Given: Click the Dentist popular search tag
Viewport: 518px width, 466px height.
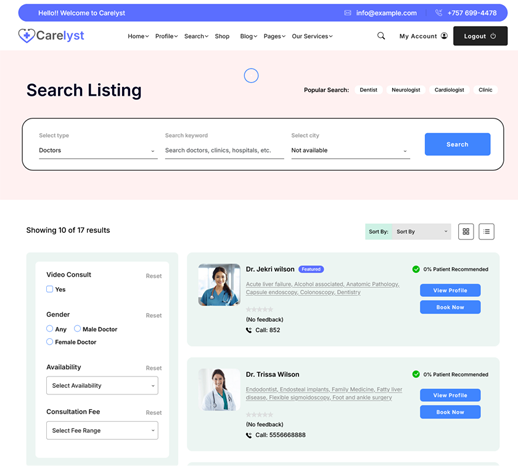Looking at the screenshot, I should 368,90.
